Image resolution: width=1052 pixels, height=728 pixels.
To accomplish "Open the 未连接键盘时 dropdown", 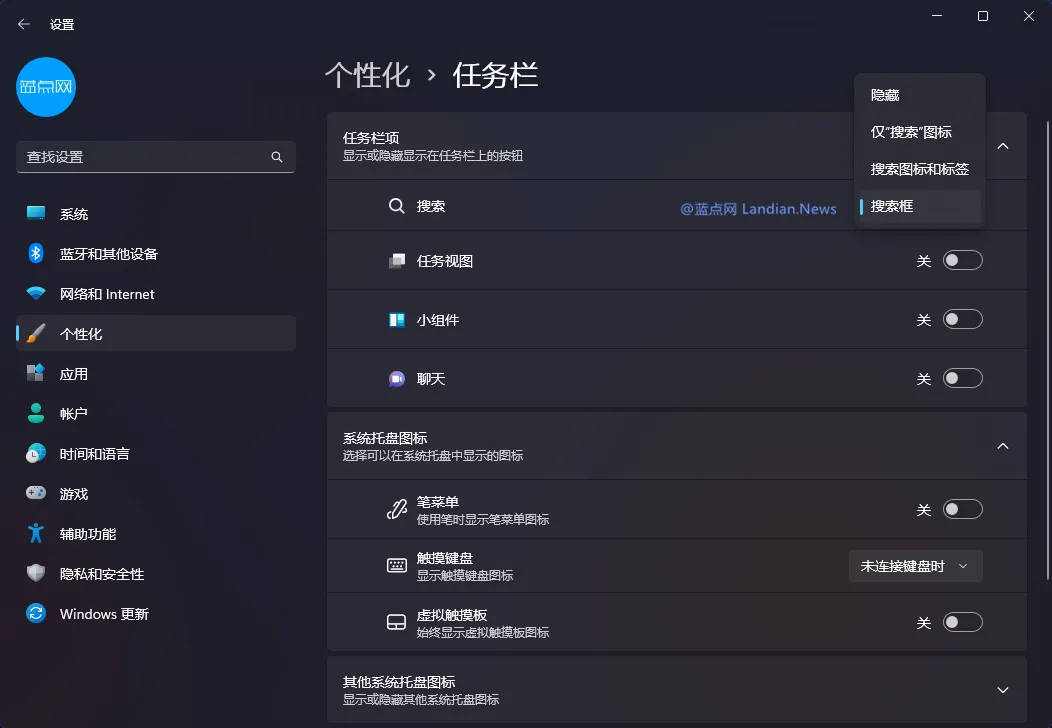I will 915,565.
